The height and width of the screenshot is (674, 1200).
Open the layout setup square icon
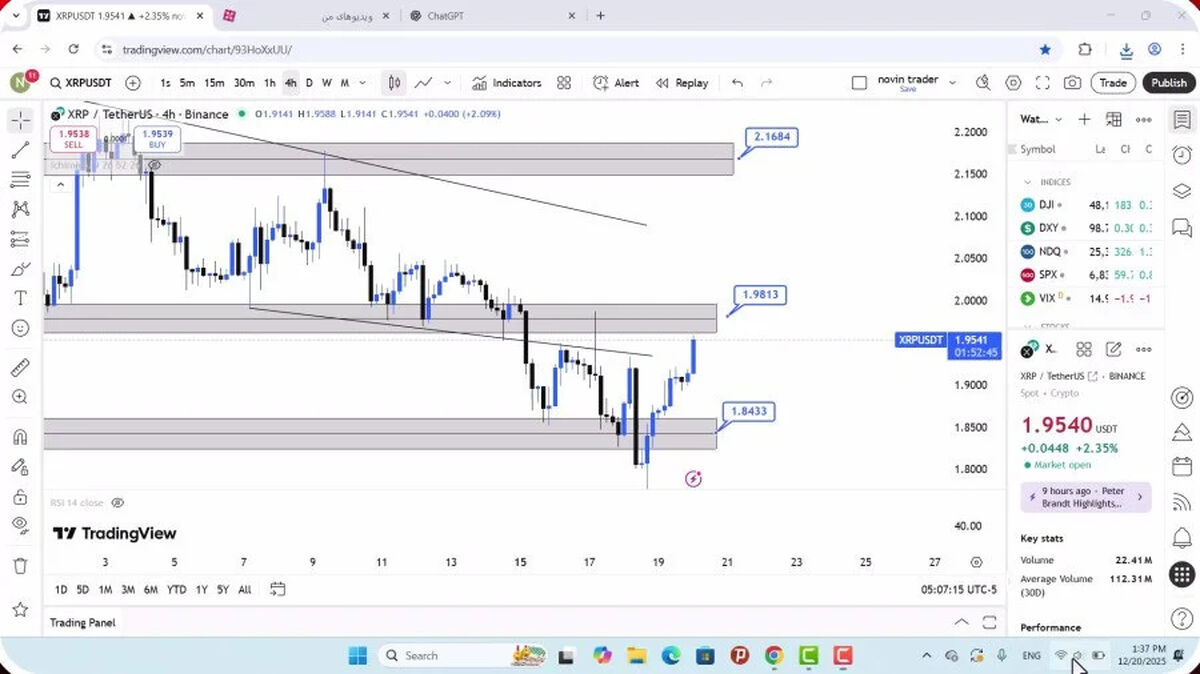pyautogui.click(x=859, y=83)
